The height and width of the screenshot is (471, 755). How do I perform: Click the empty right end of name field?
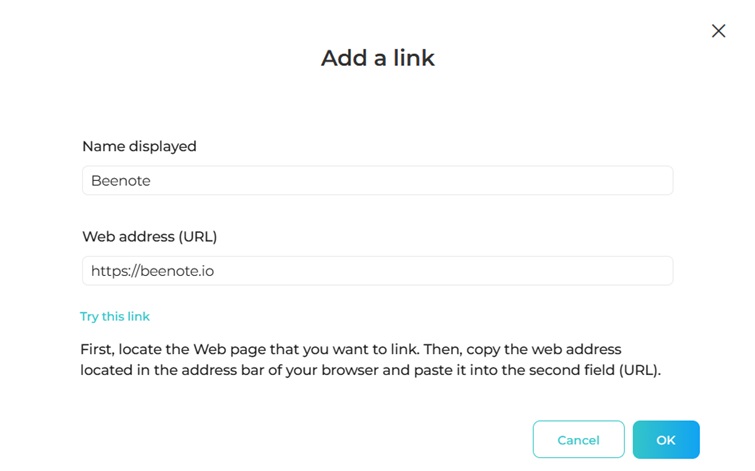tap(640, 181)
